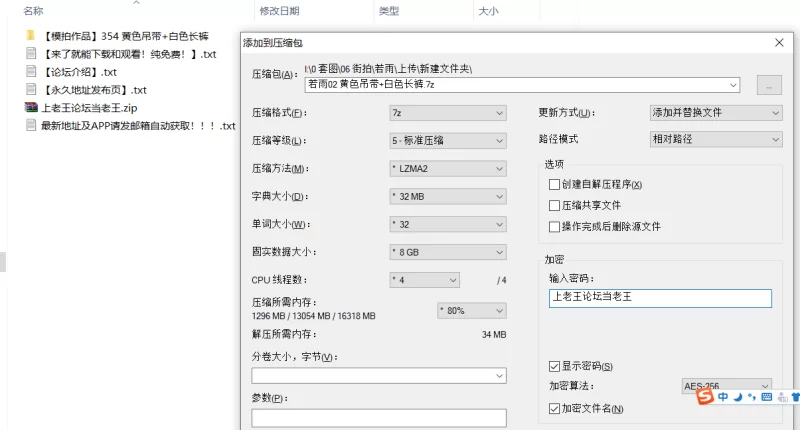The width and height of the screenshot is (800, 430).
Task: Close the 添加到压缩包 dialog
Action: pos(778,43)
